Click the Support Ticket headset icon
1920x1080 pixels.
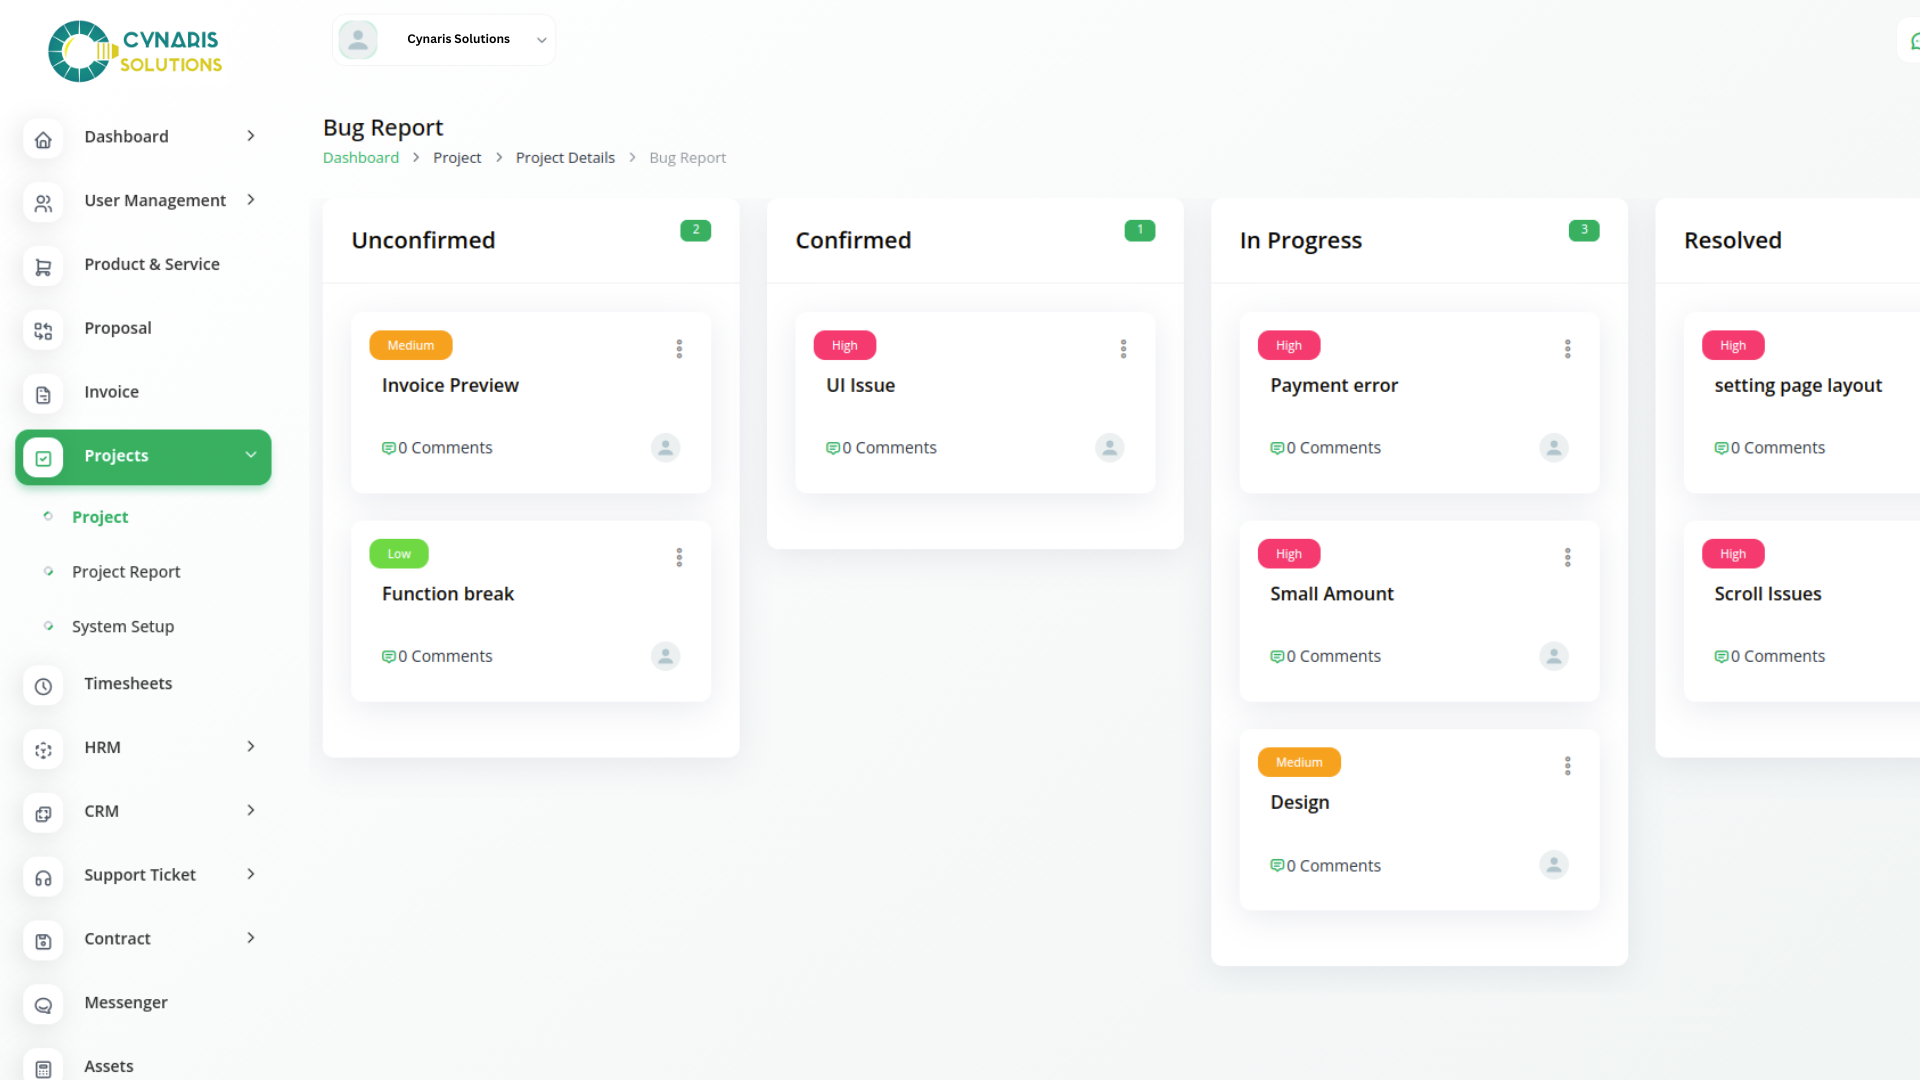pyautogui.click(x=43, y=877)
